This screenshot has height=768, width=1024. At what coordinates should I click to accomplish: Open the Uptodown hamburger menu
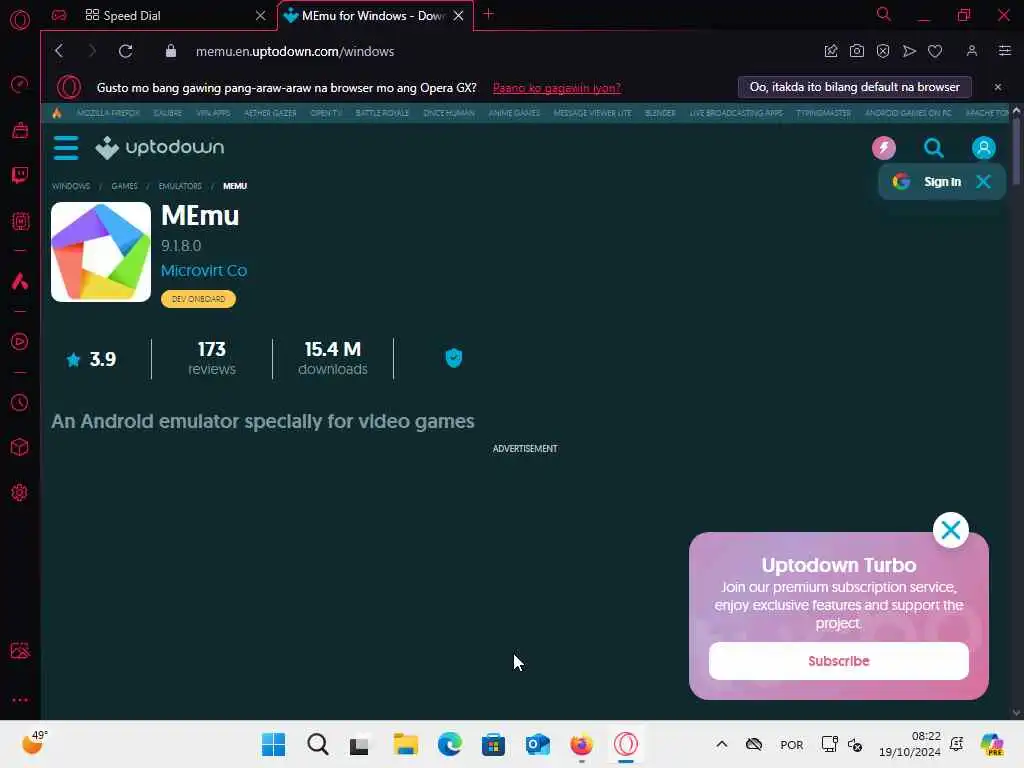[x=66, y=148]
